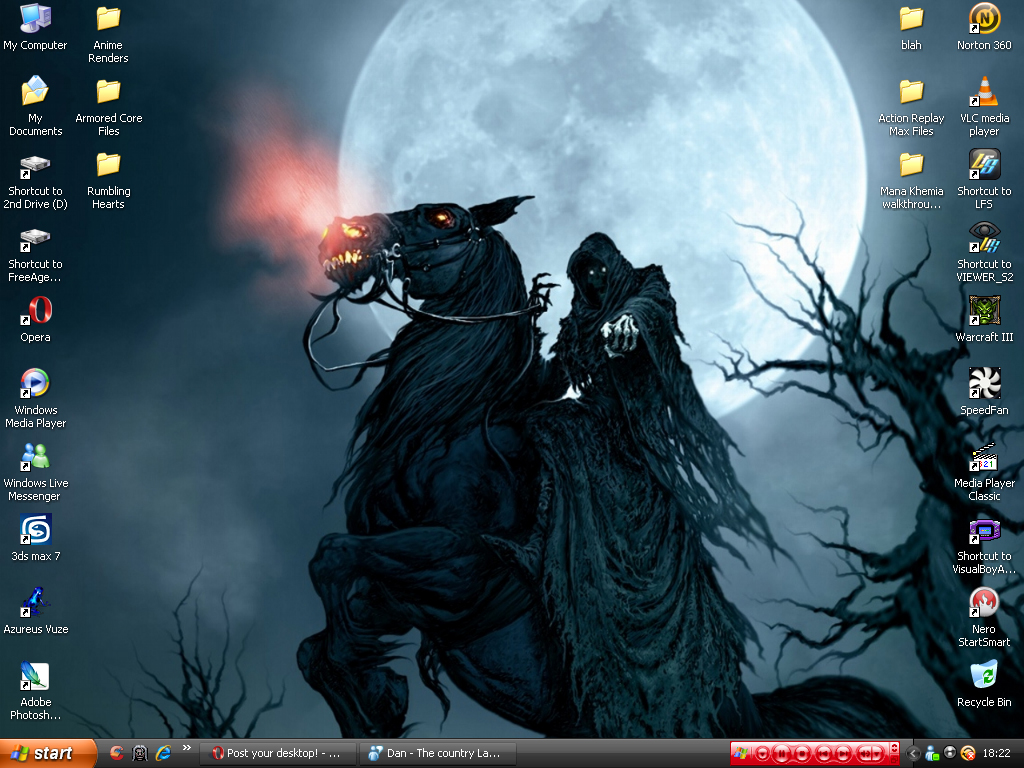Select the Media Player Classic icon
This screenshot has width=1024, height=768.
pyautogui.click(x=984, y=472)
